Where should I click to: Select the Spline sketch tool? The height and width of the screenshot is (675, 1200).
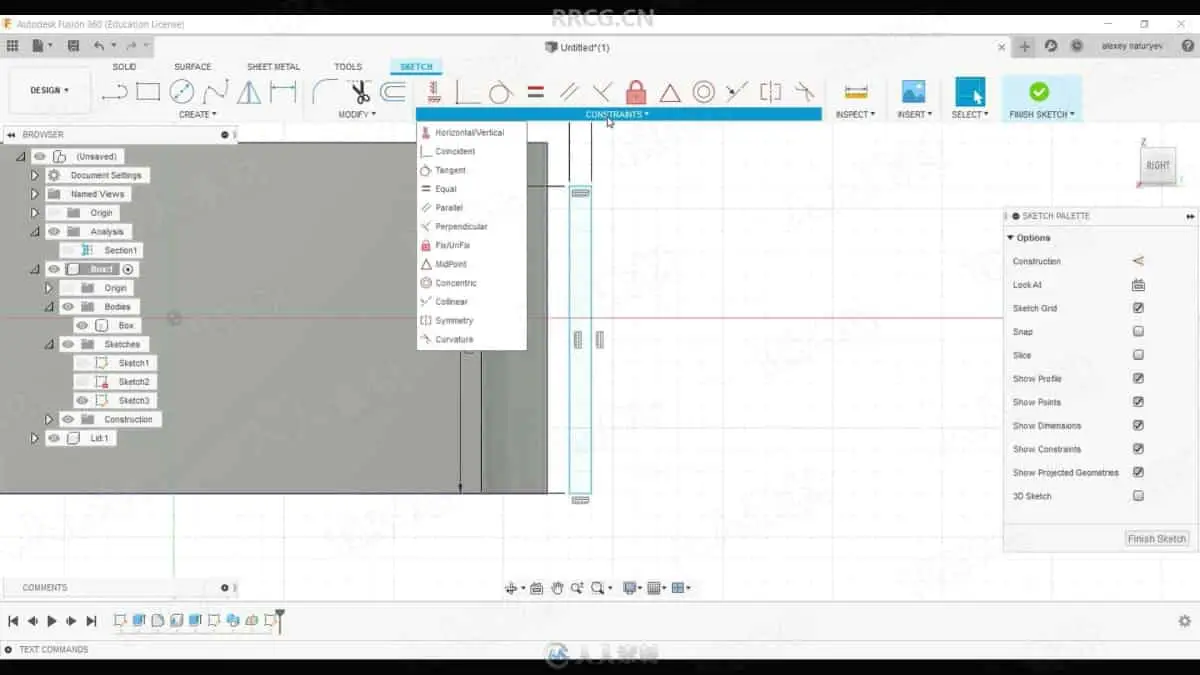(215, 93)
